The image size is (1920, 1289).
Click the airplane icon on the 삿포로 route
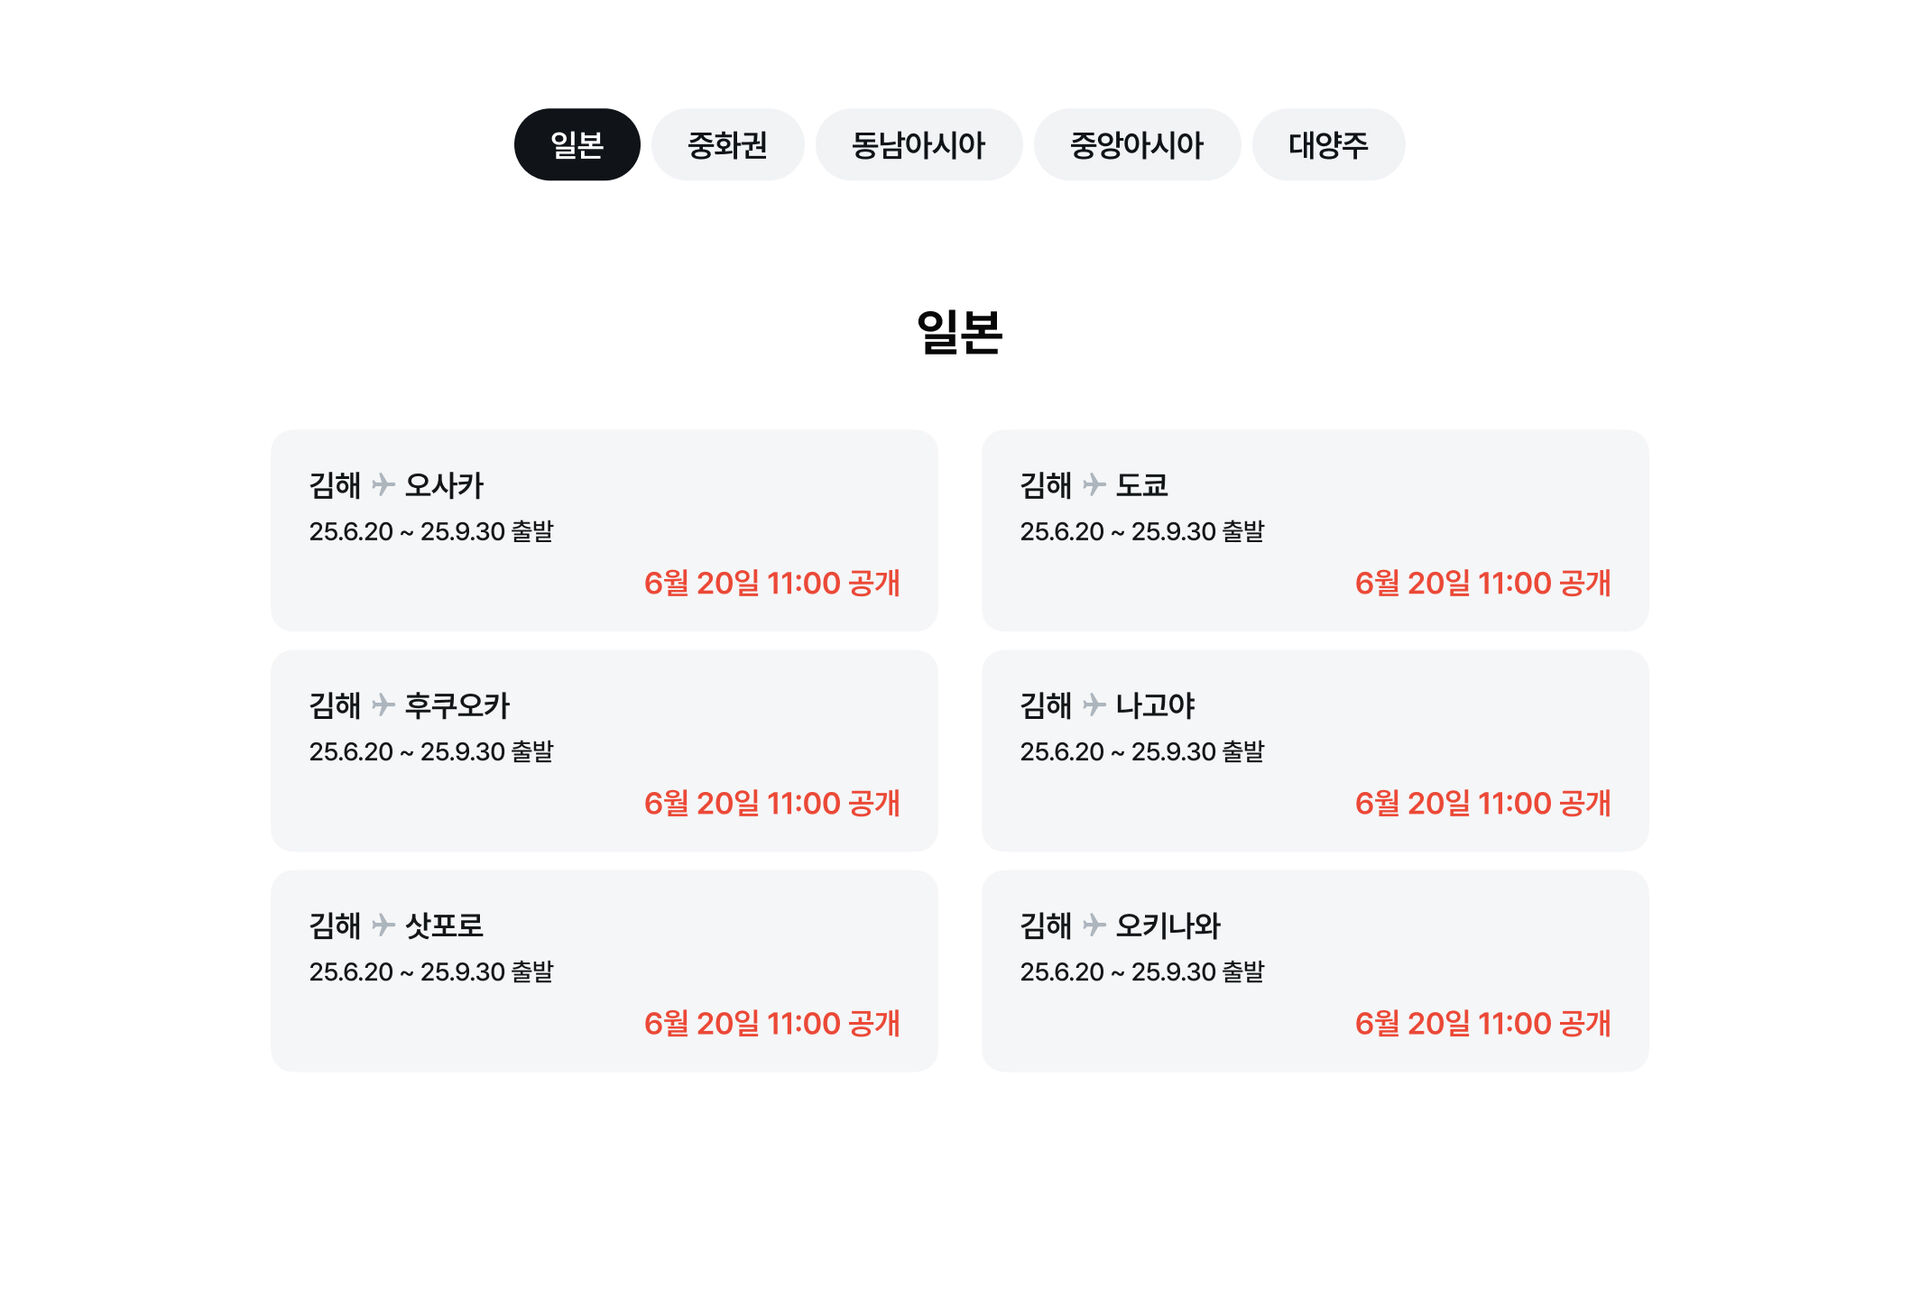pyautogui.click(x=383, y=925)
